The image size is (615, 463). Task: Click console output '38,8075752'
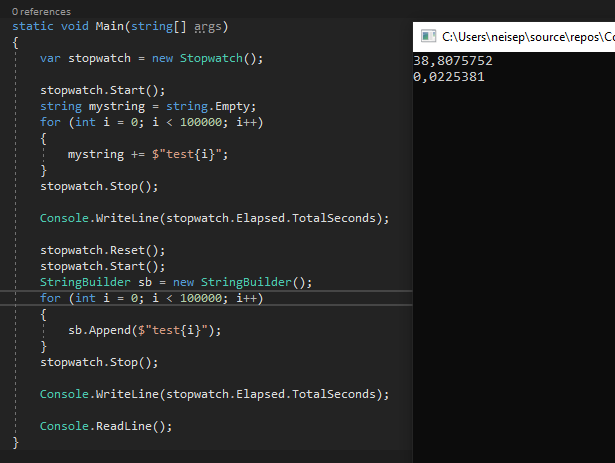click(x=453, y=61)
